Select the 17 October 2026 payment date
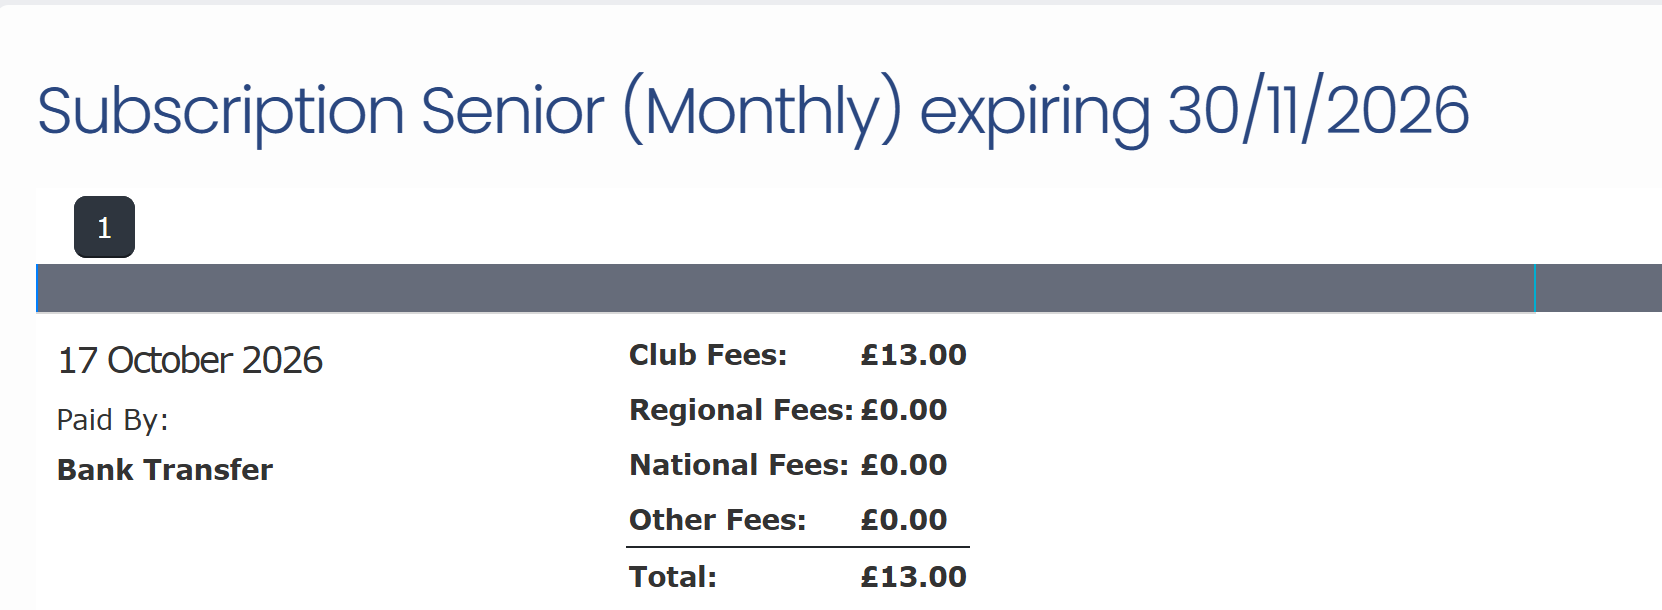The height and width of the screenshot is (610, 1662). coord(190,360)
